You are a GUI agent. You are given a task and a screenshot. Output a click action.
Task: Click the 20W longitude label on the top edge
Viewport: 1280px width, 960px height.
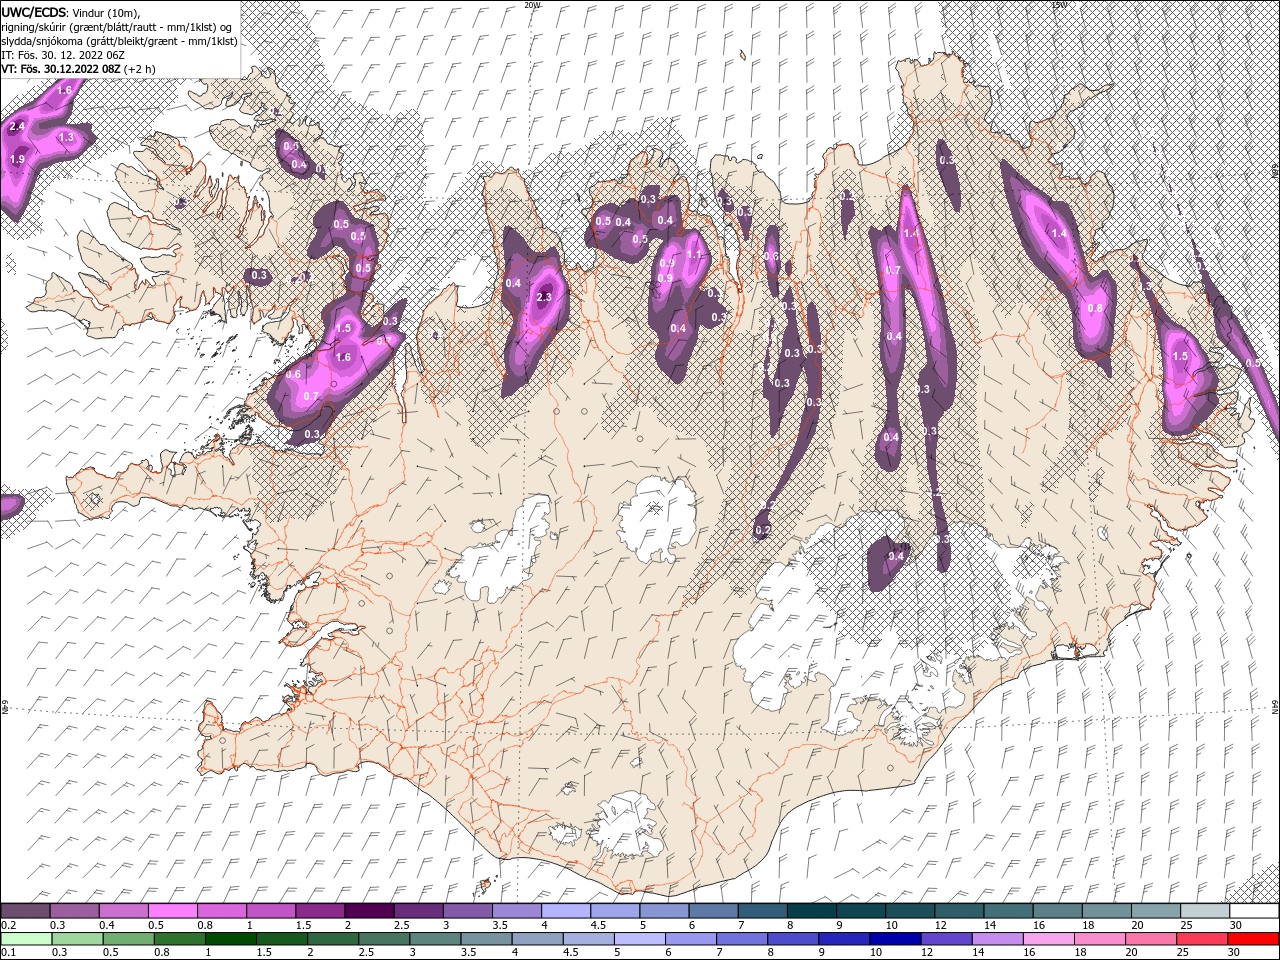(x=531, y=5)
